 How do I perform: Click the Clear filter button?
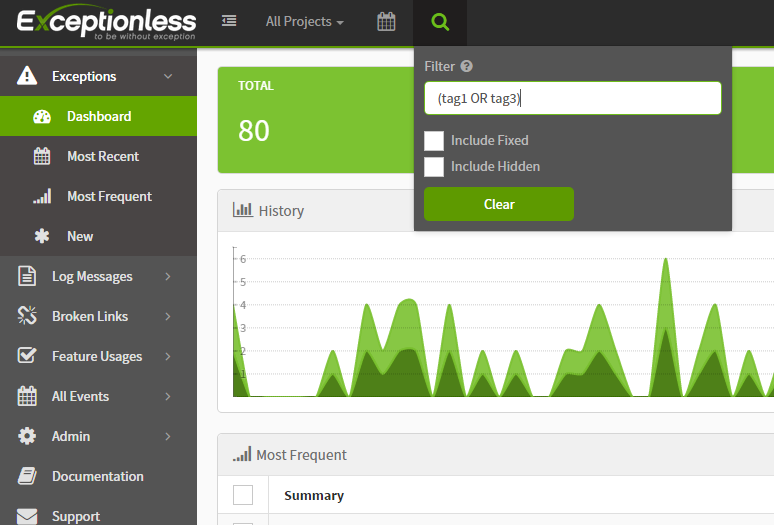pos(499,204)
